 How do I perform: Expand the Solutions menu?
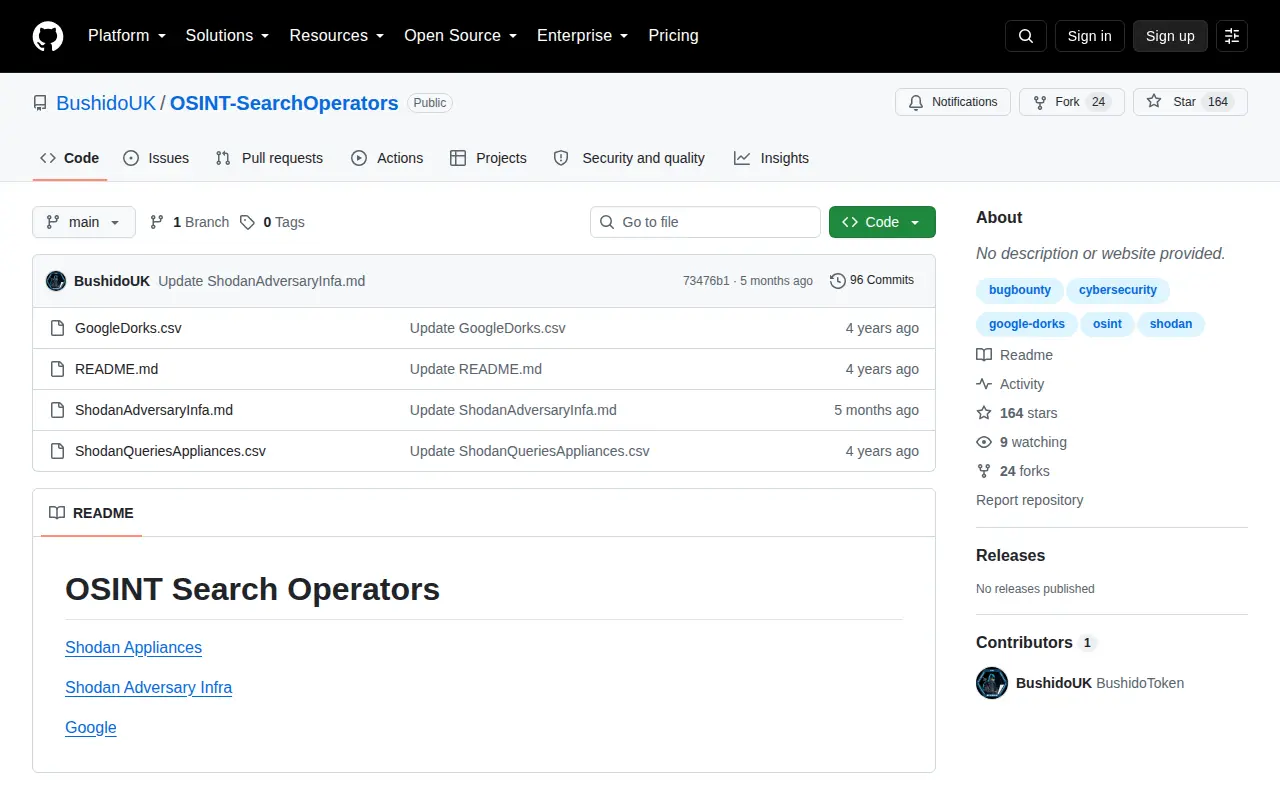(227, 36)
